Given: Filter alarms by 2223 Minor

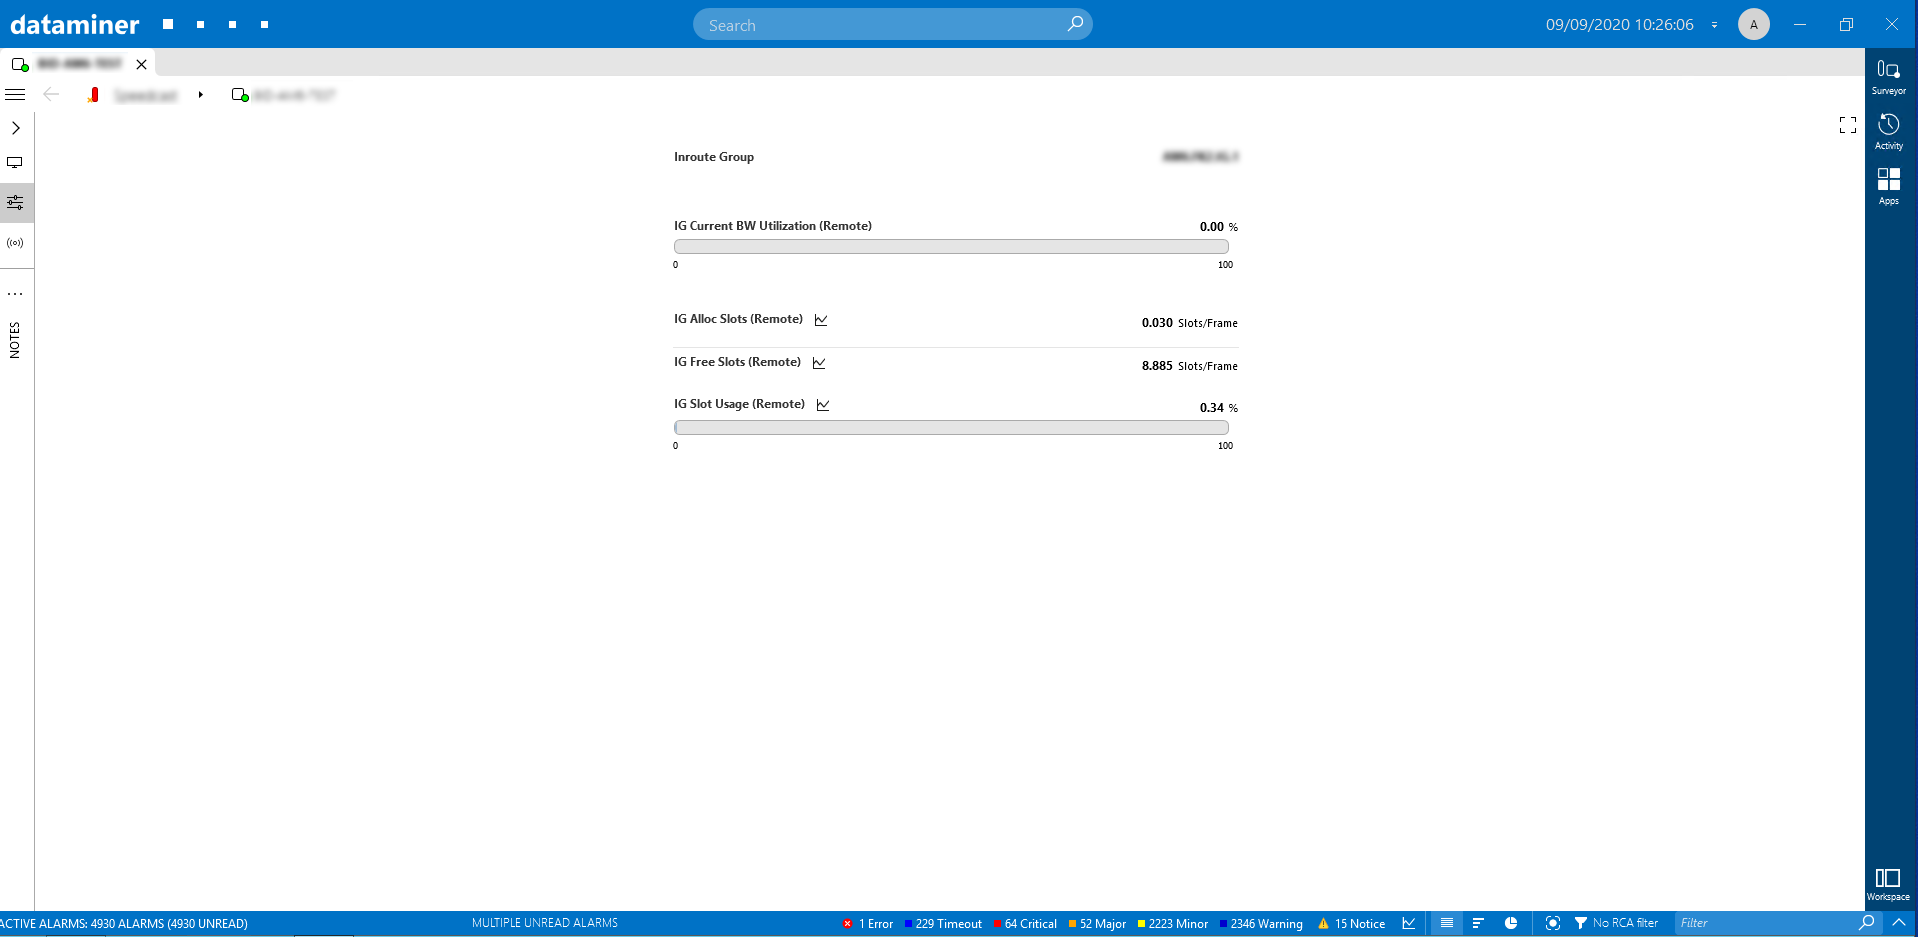Looking at the screenshot, I should tap(1172, 924).
